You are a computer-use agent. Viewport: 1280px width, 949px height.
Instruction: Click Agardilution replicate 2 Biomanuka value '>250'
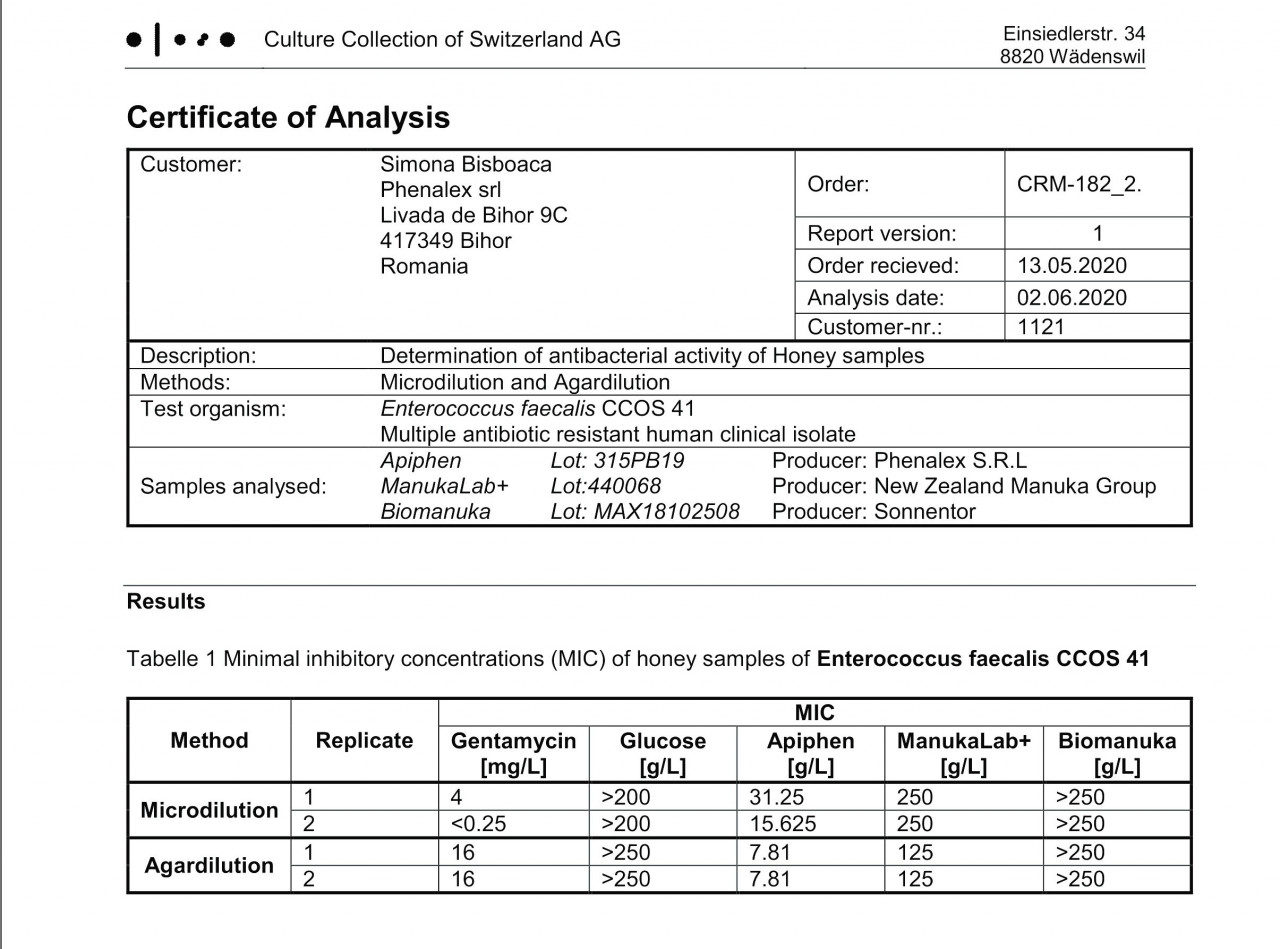point(1080,879)
